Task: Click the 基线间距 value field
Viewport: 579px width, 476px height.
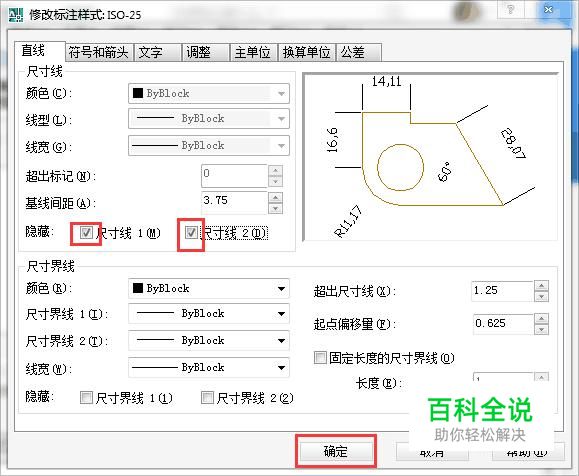Action: click(x=234, y=203)
